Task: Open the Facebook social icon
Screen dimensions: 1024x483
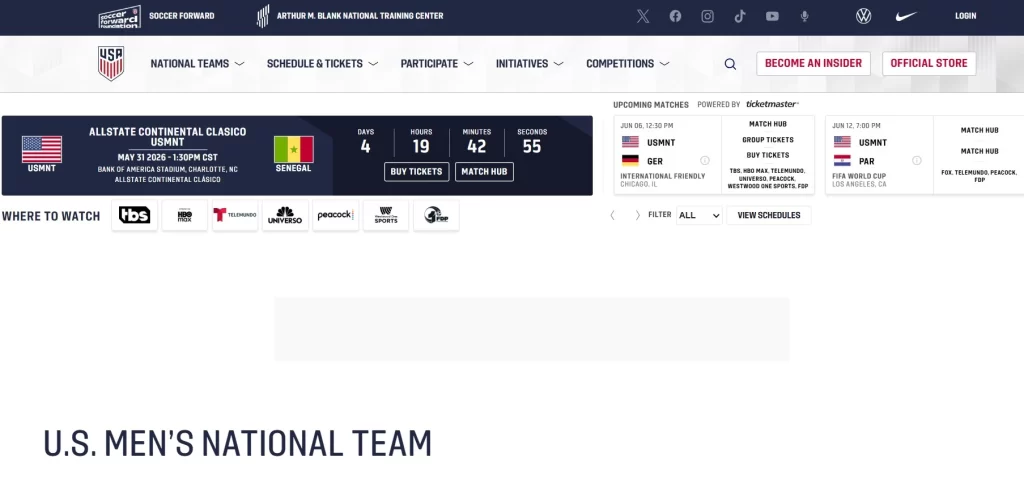Action: pos(675,16)
